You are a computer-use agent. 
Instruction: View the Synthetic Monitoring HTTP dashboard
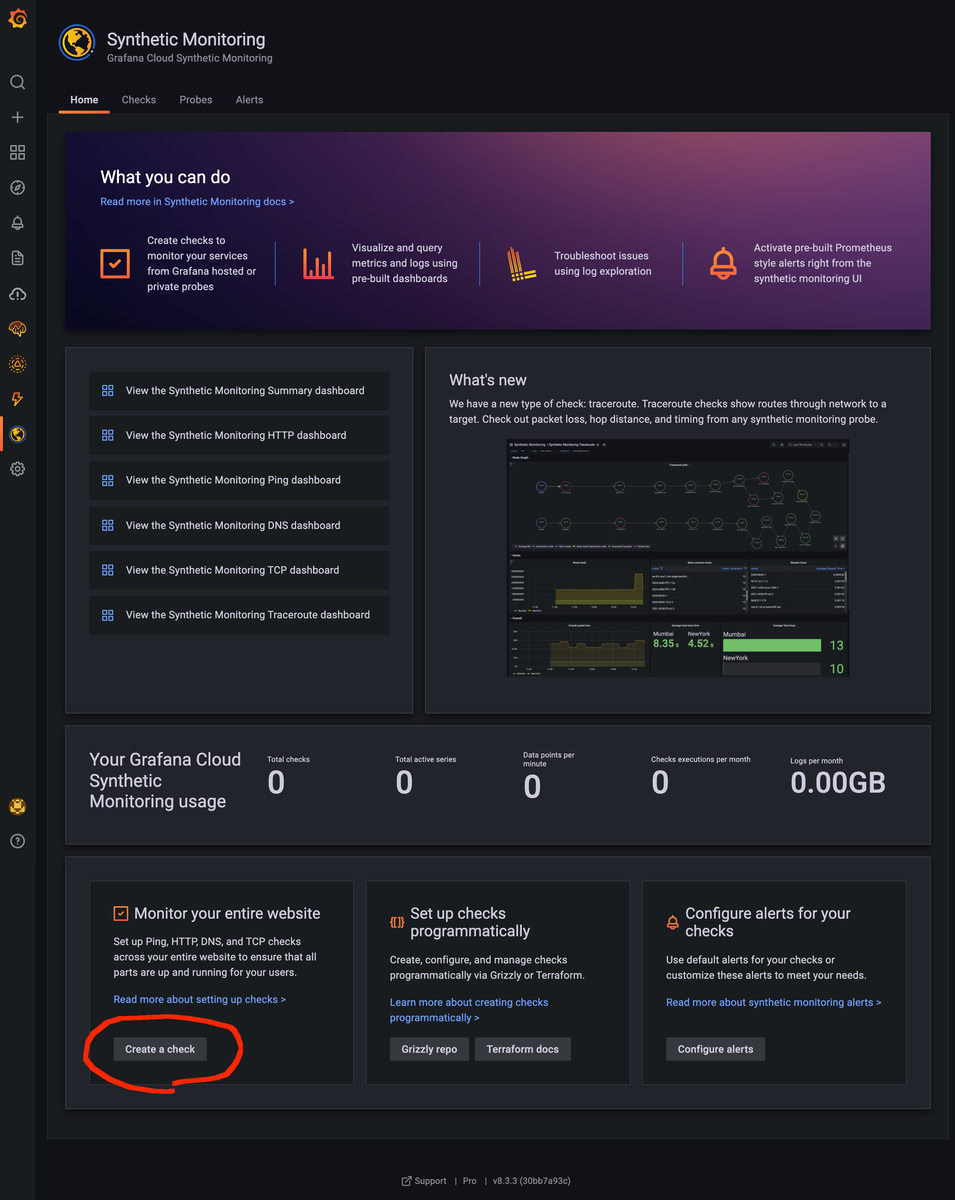coord(239,436)
